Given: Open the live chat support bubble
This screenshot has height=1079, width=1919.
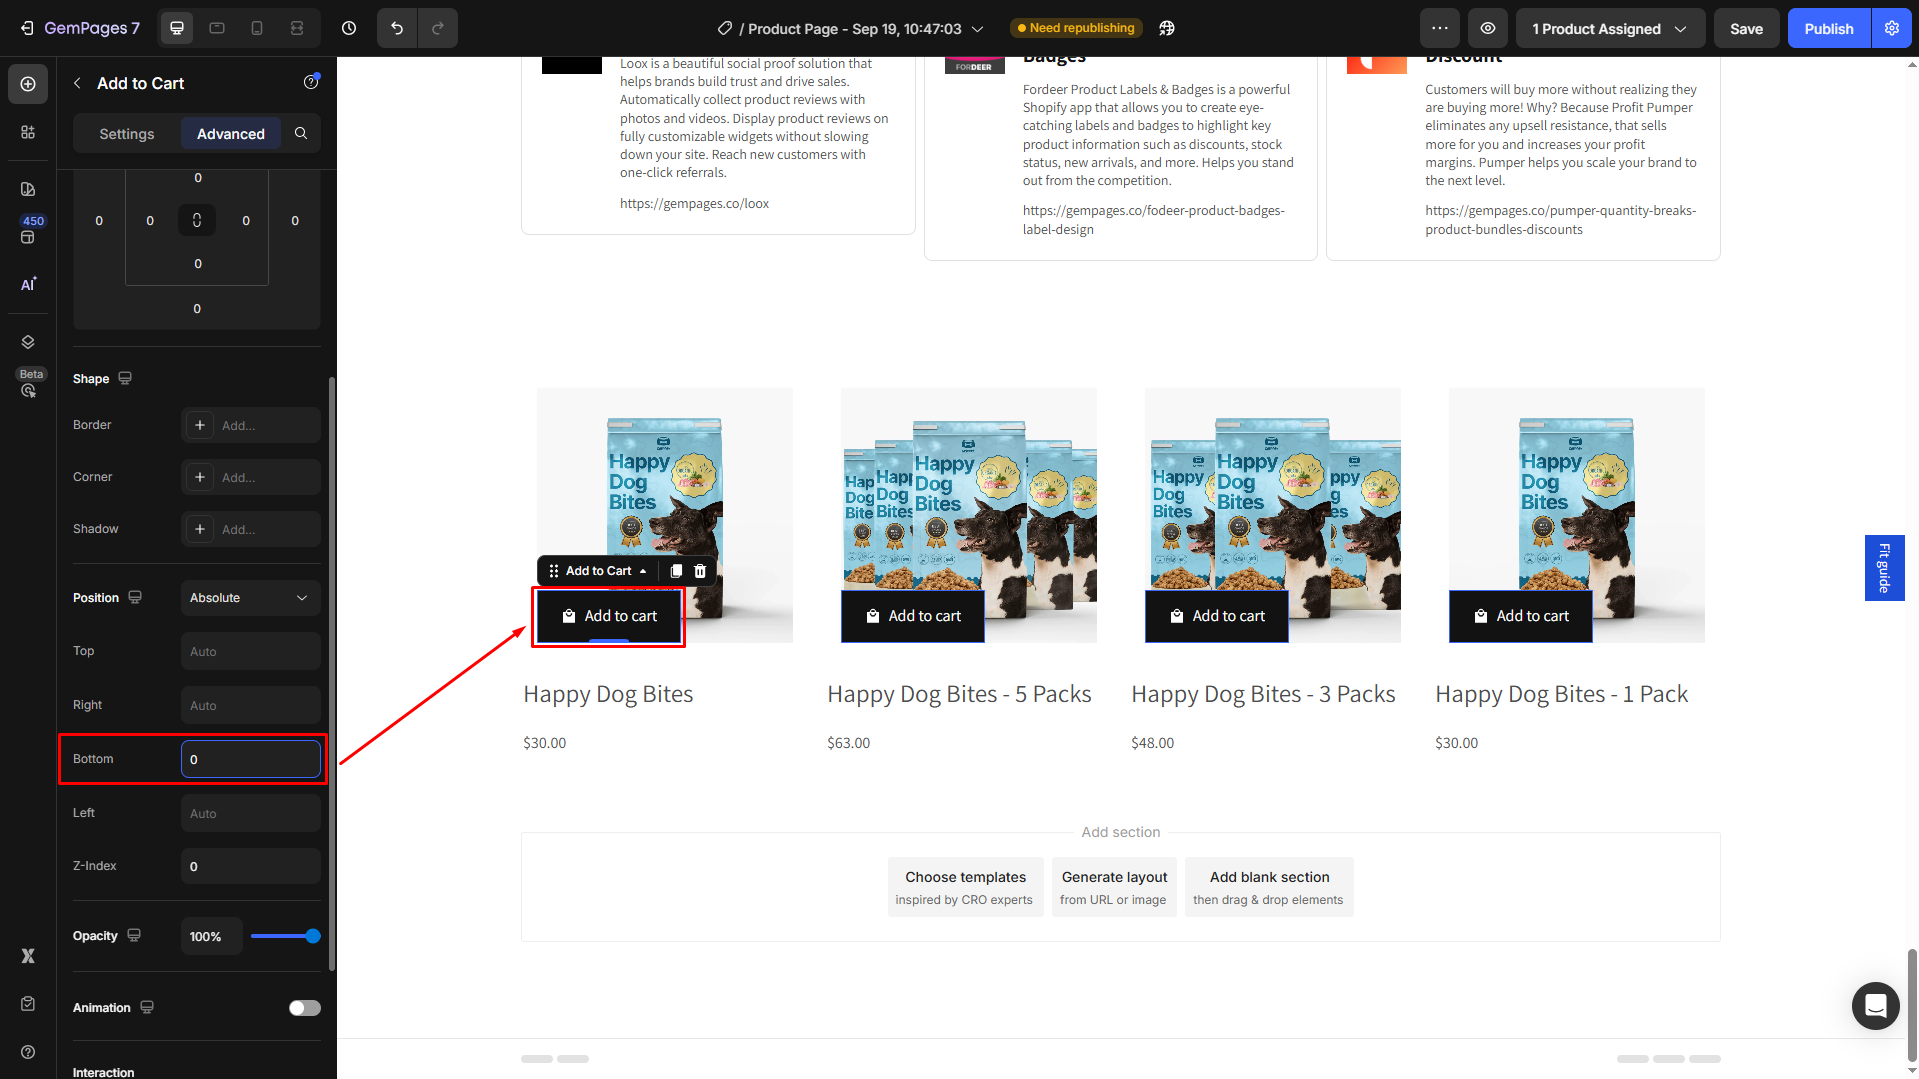Looking at the screenshot, I should tap(1876, 1005).
